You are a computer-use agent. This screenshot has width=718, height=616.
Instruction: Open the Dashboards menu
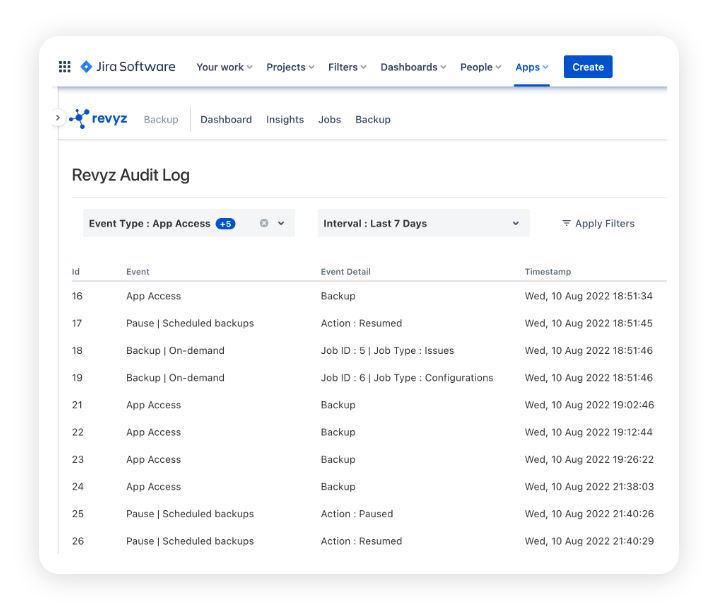(413, 67)
